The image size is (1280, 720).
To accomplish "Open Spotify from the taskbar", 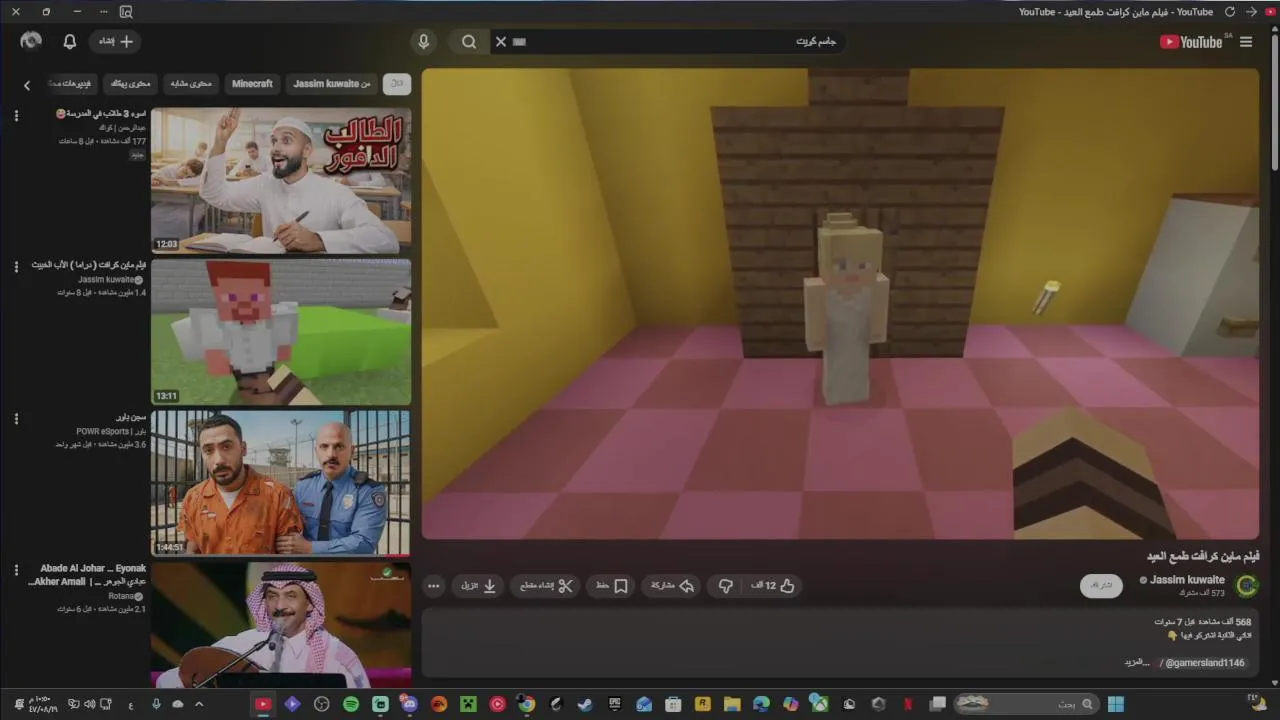I will [351, 704].
